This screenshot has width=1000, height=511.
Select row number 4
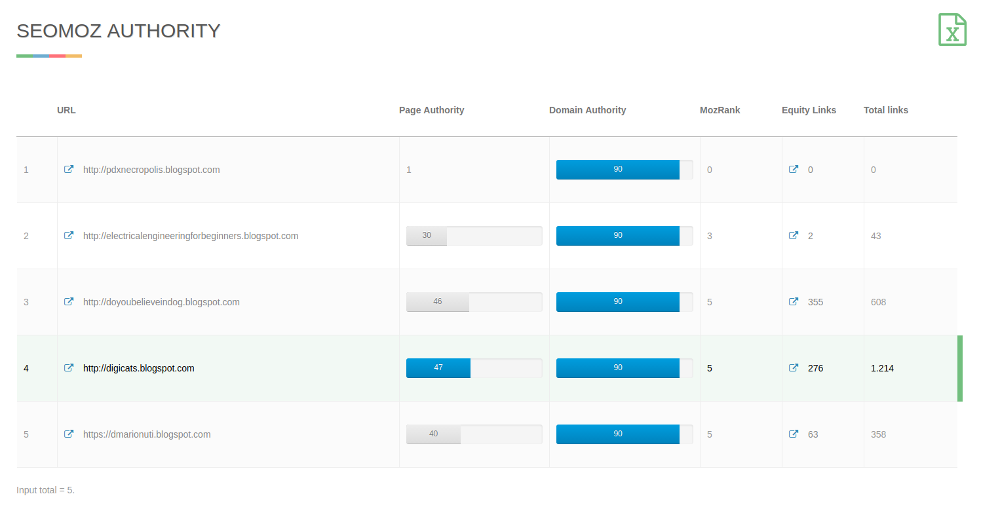click(x=26, y=368)
